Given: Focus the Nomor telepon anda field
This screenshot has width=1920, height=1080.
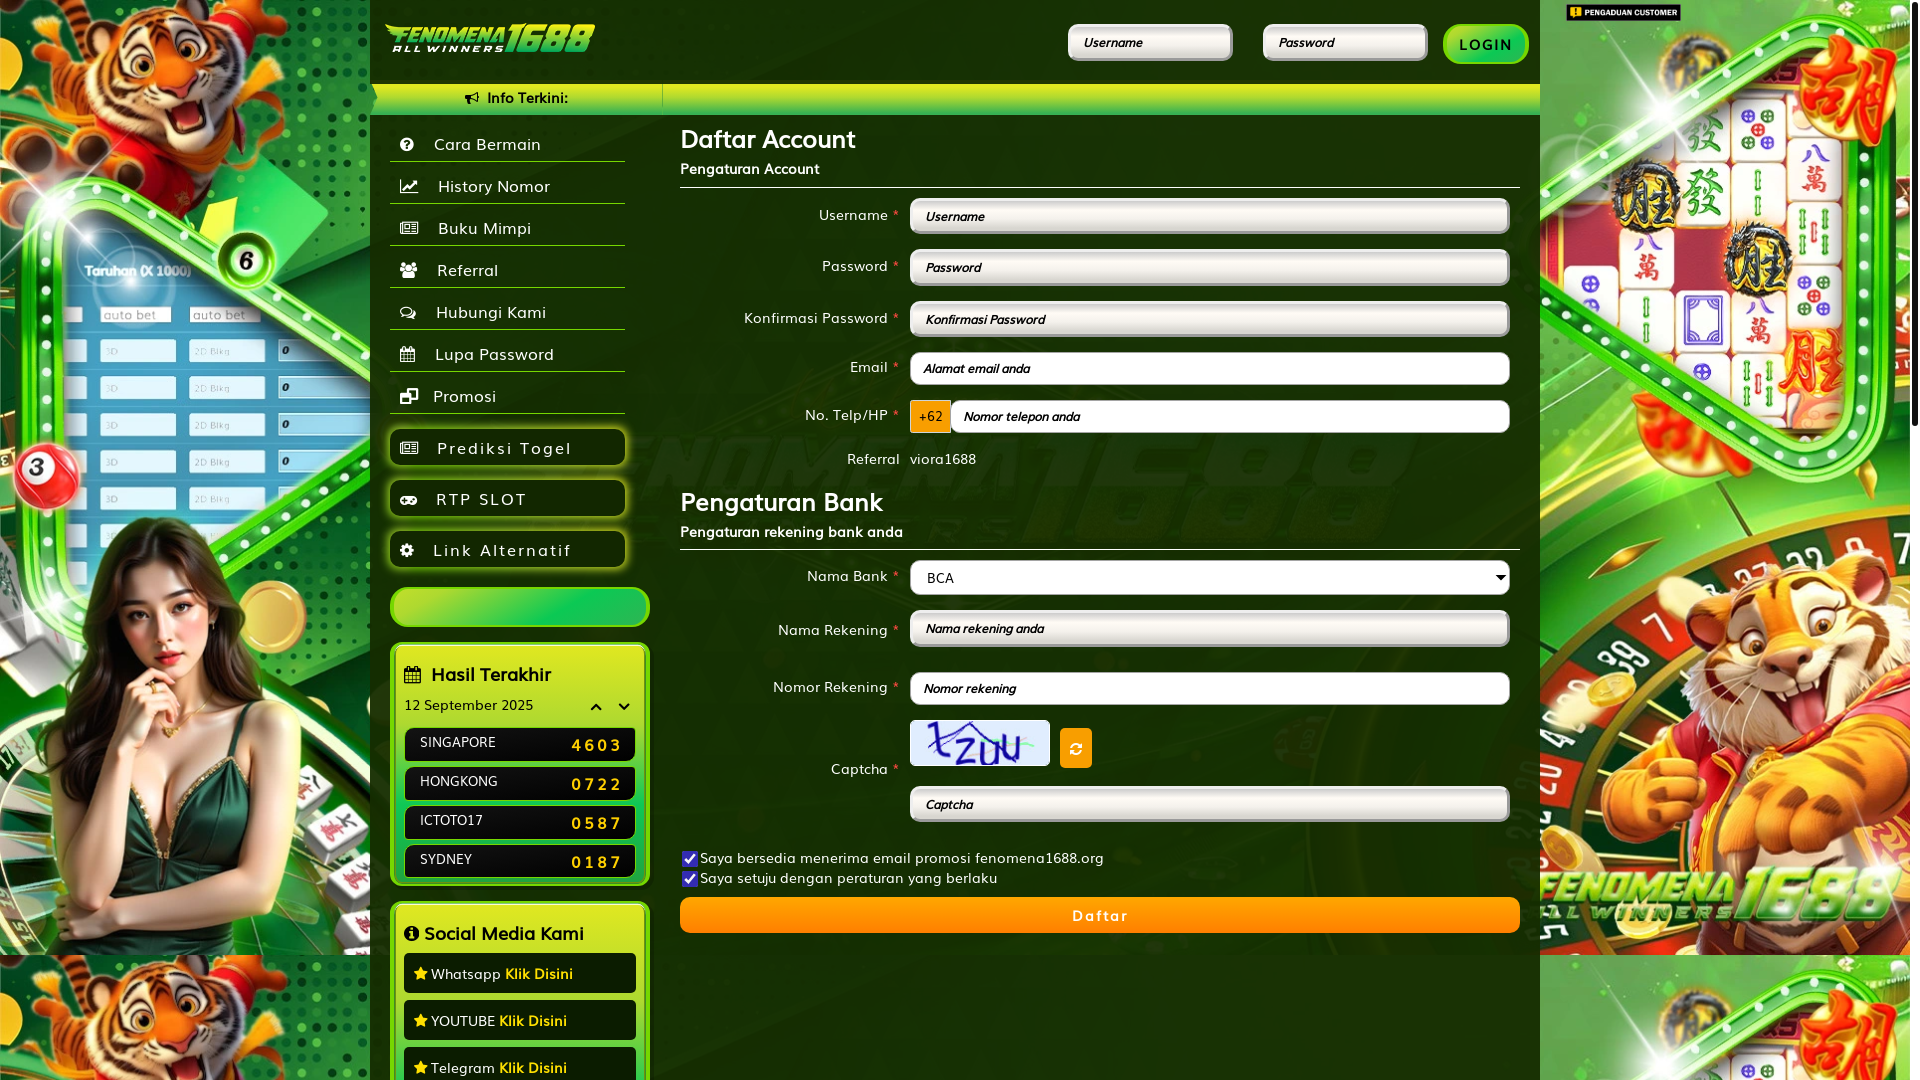Looking at the screenshot, I should pyautogui.click(x=1230, y=417).
